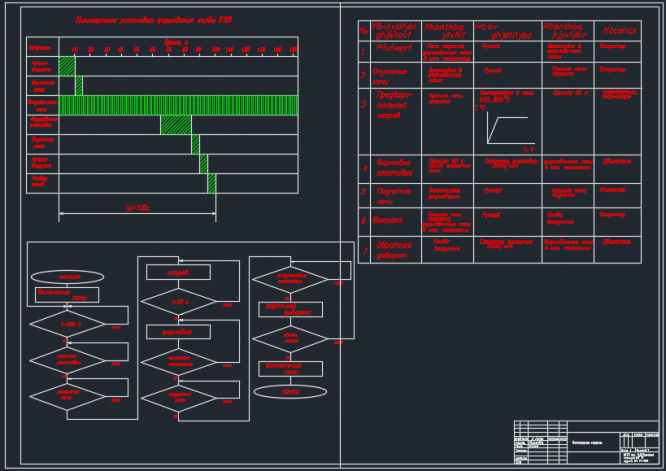The image size is (666, 471).
Task: Select the "Опускание печи" table cell
Action: [x=396, y=76]
